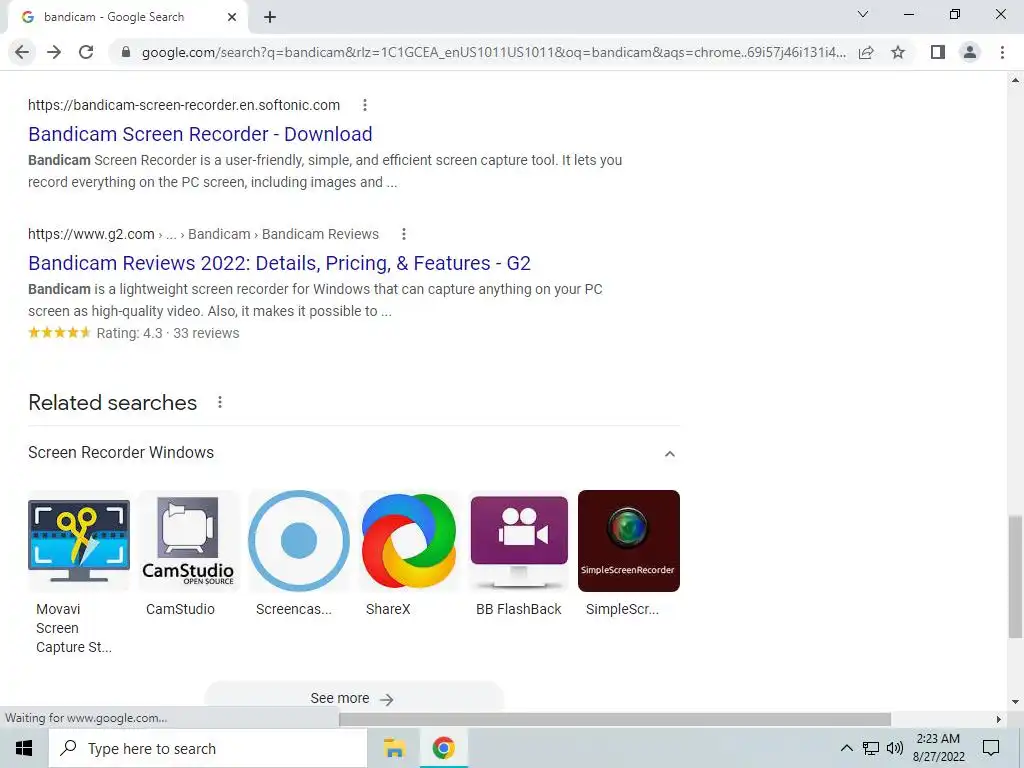Select the SimpleScreenRecorder thumbnail
Screen dimensions: 1024x768
point(629,541)
